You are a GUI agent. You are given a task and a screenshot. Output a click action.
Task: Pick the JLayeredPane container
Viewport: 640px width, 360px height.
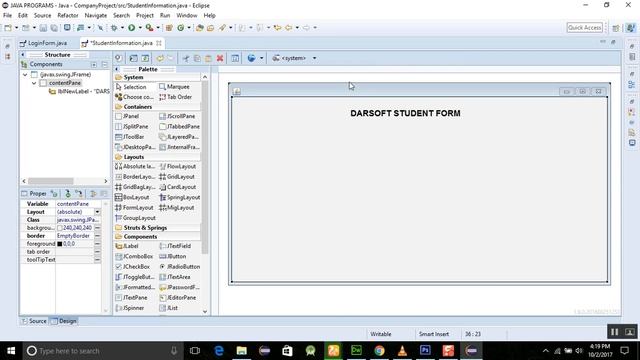pyautogui.click(x=179, y=137)
